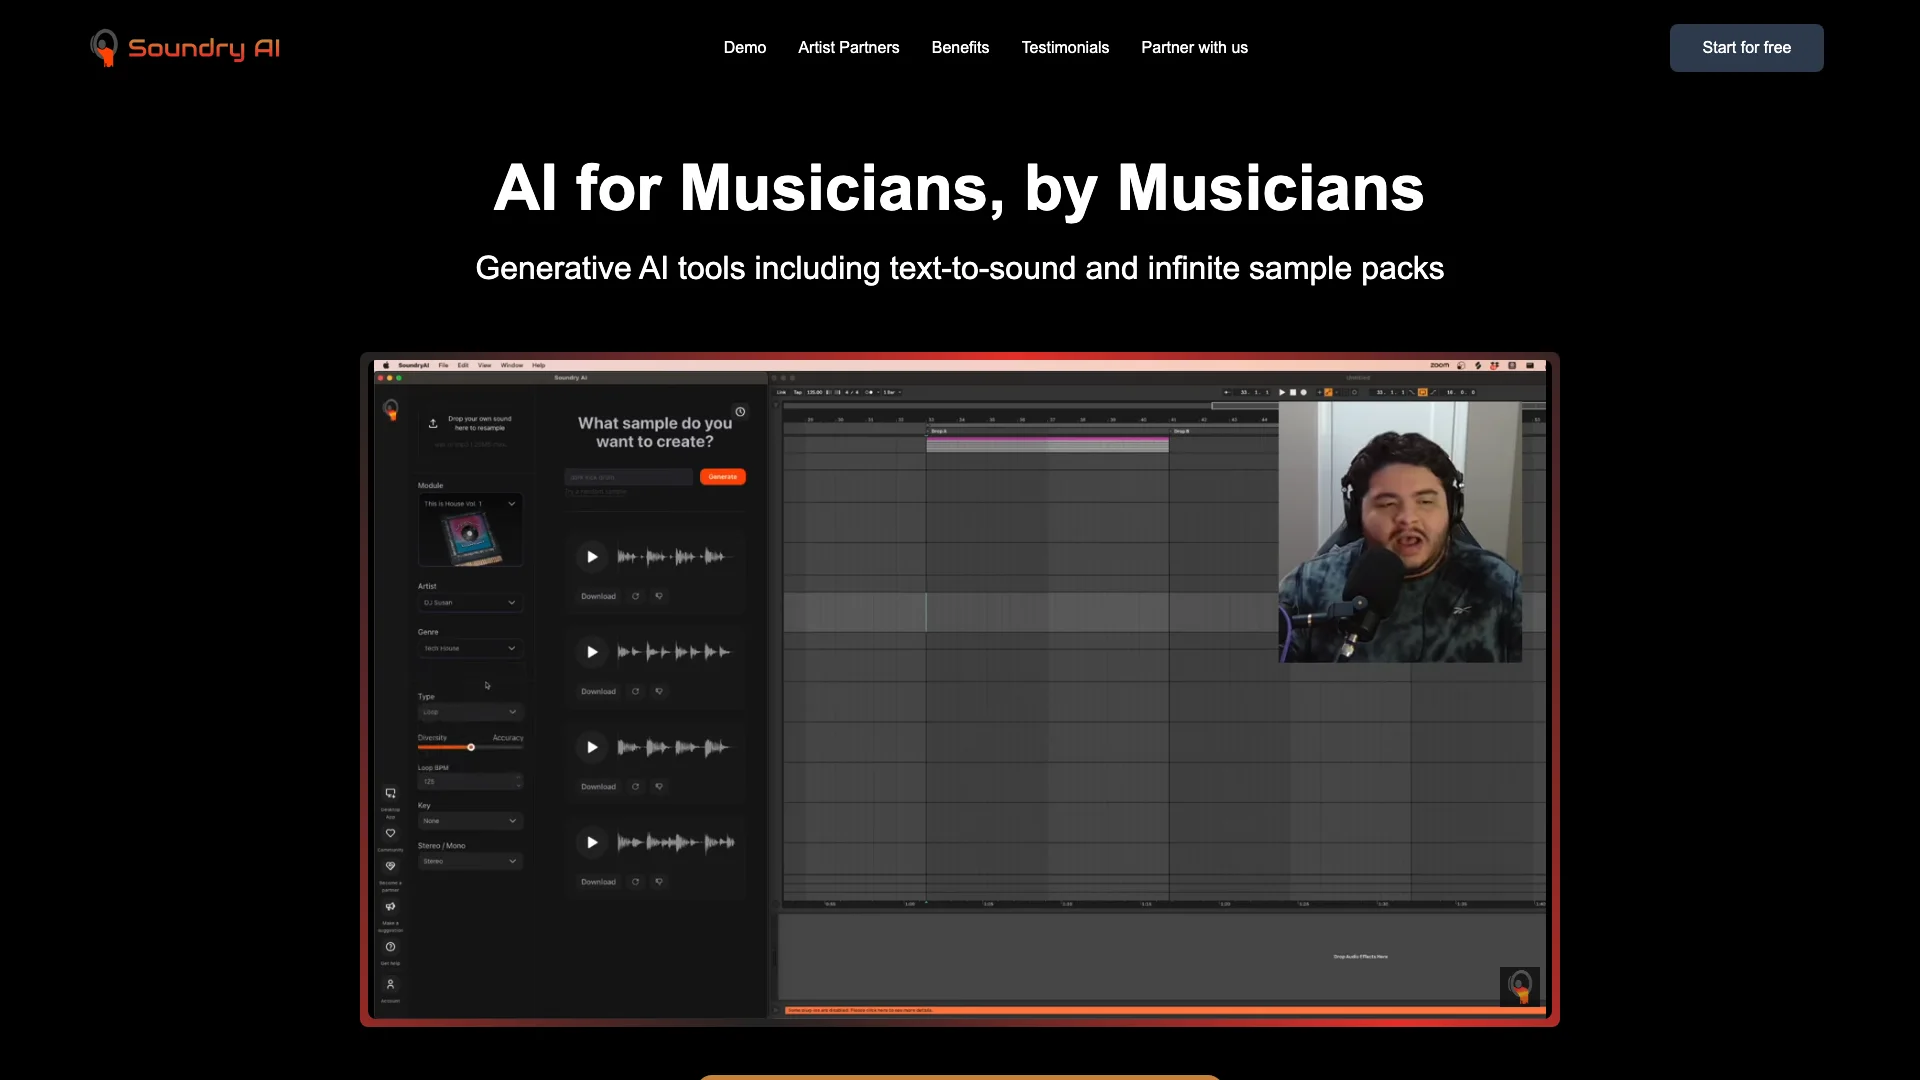
Task: Open the Artist dropdown set to DJ Susan
Action: coord(470,603)
